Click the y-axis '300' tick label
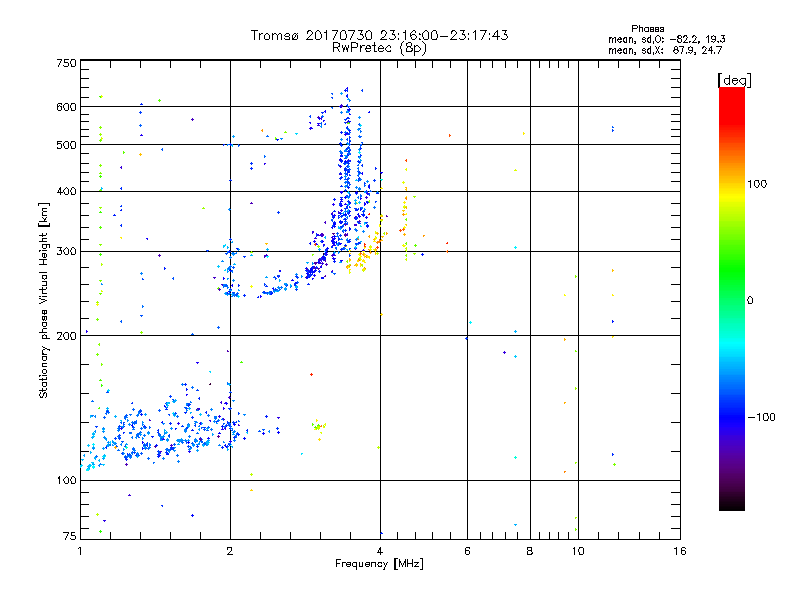 66,252
